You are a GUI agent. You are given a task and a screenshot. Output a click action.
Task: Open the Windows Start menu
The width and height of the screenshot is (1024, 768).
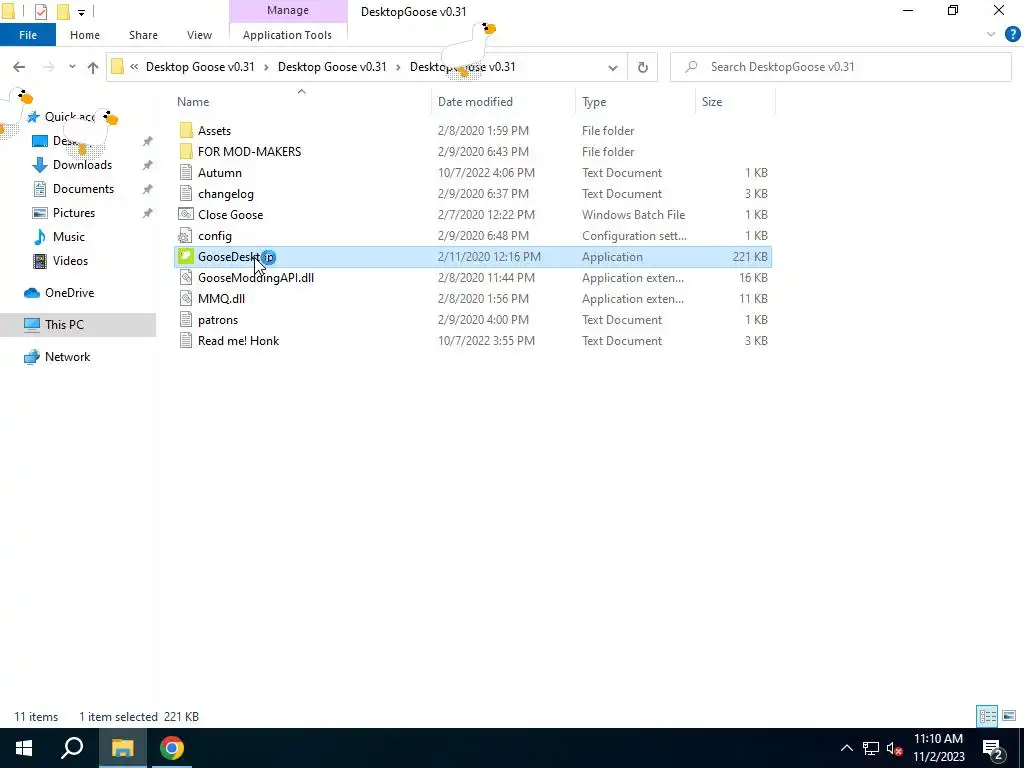(24, 748)
